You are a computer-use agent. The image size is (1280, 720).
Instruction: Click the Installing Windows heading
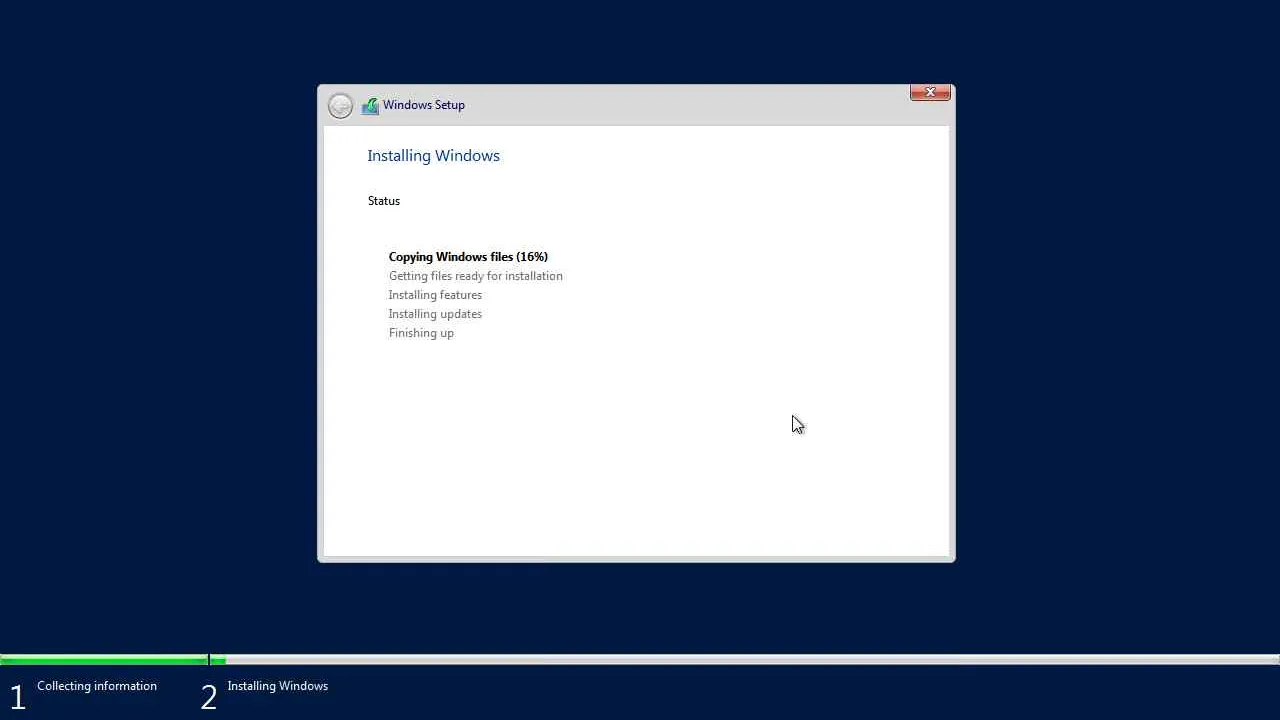click(x=433, y=156)
